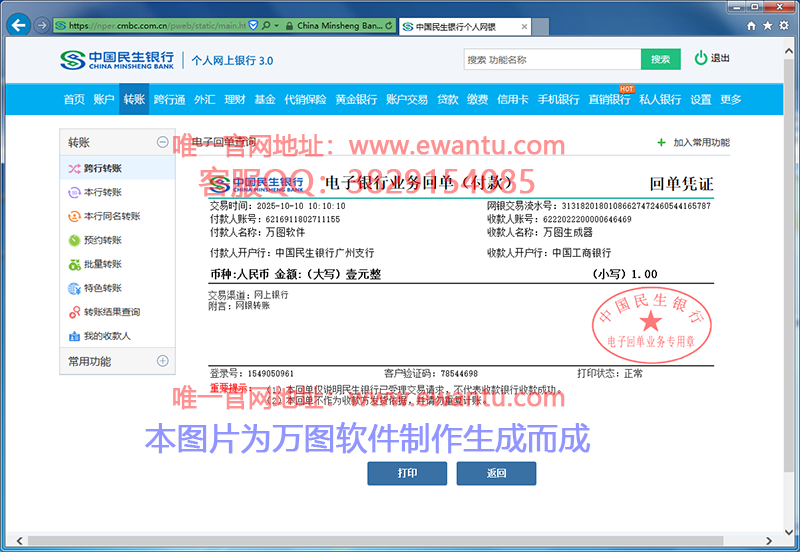Expand the 常用功能 sidebar section

(x=162, y=361)
